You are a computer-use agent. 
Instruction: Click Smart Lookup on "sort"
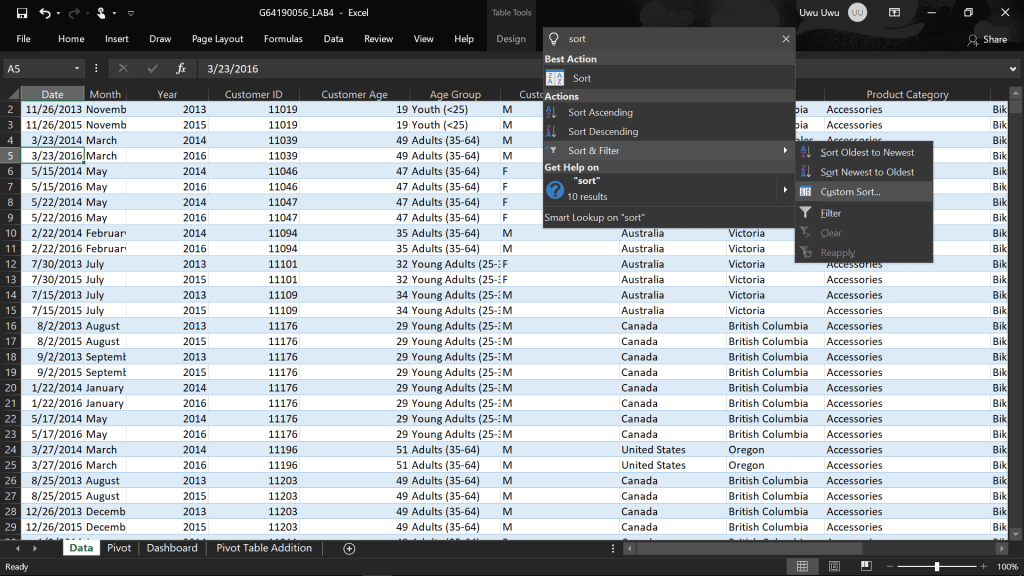594,217
